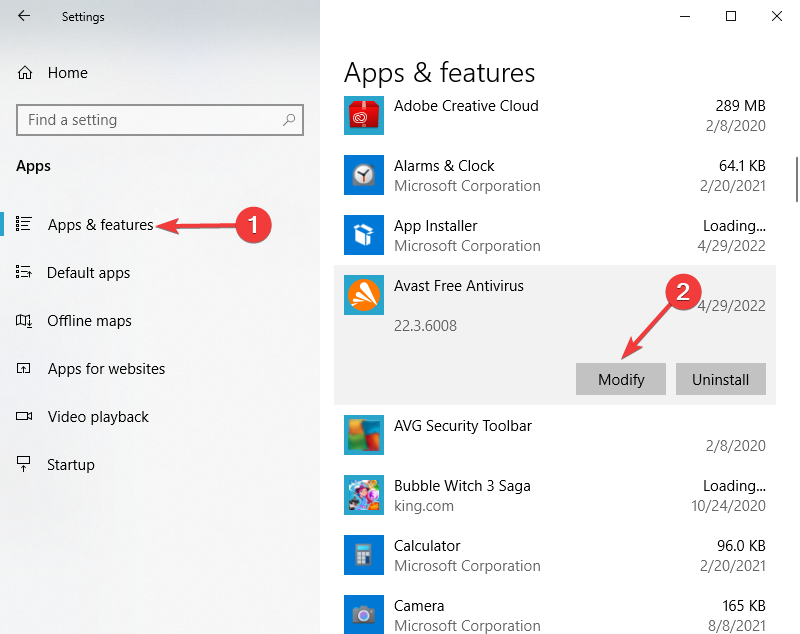Select the Alarms & Clock entry name

(444, 166)
